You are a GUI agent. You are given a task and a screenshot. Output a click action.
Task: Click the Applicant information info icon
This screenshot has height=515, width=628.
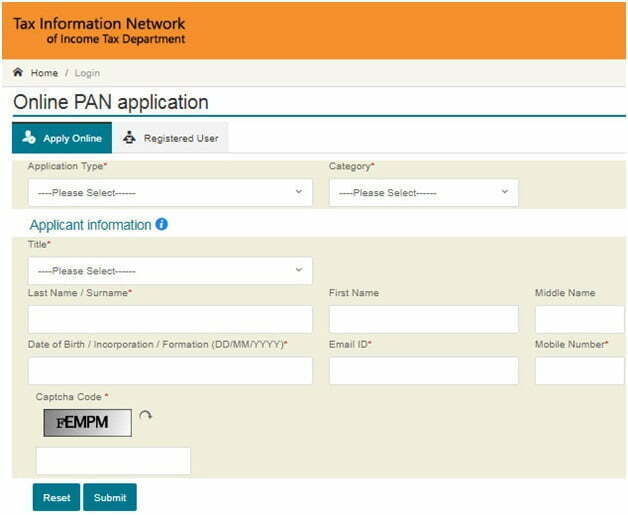[x=161, y=224]
